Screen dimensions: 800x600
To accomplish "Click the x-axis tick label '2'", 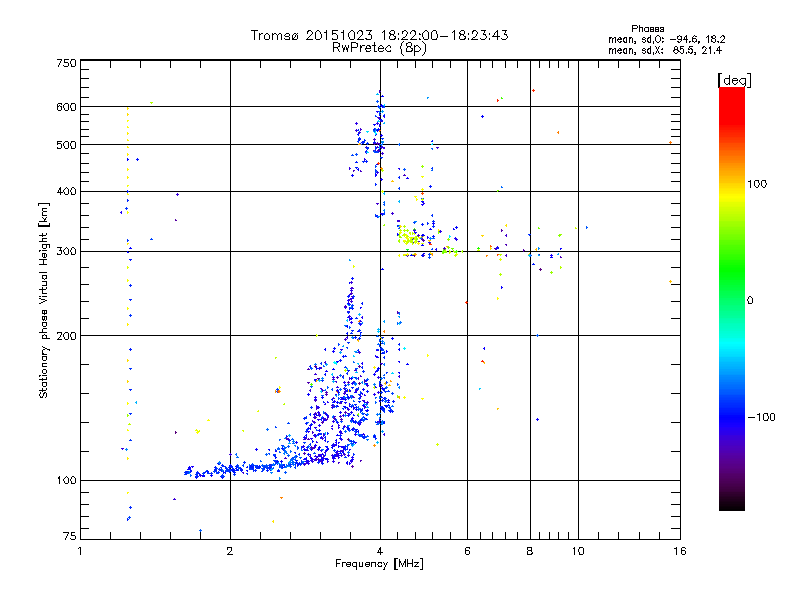I will 230,551.
